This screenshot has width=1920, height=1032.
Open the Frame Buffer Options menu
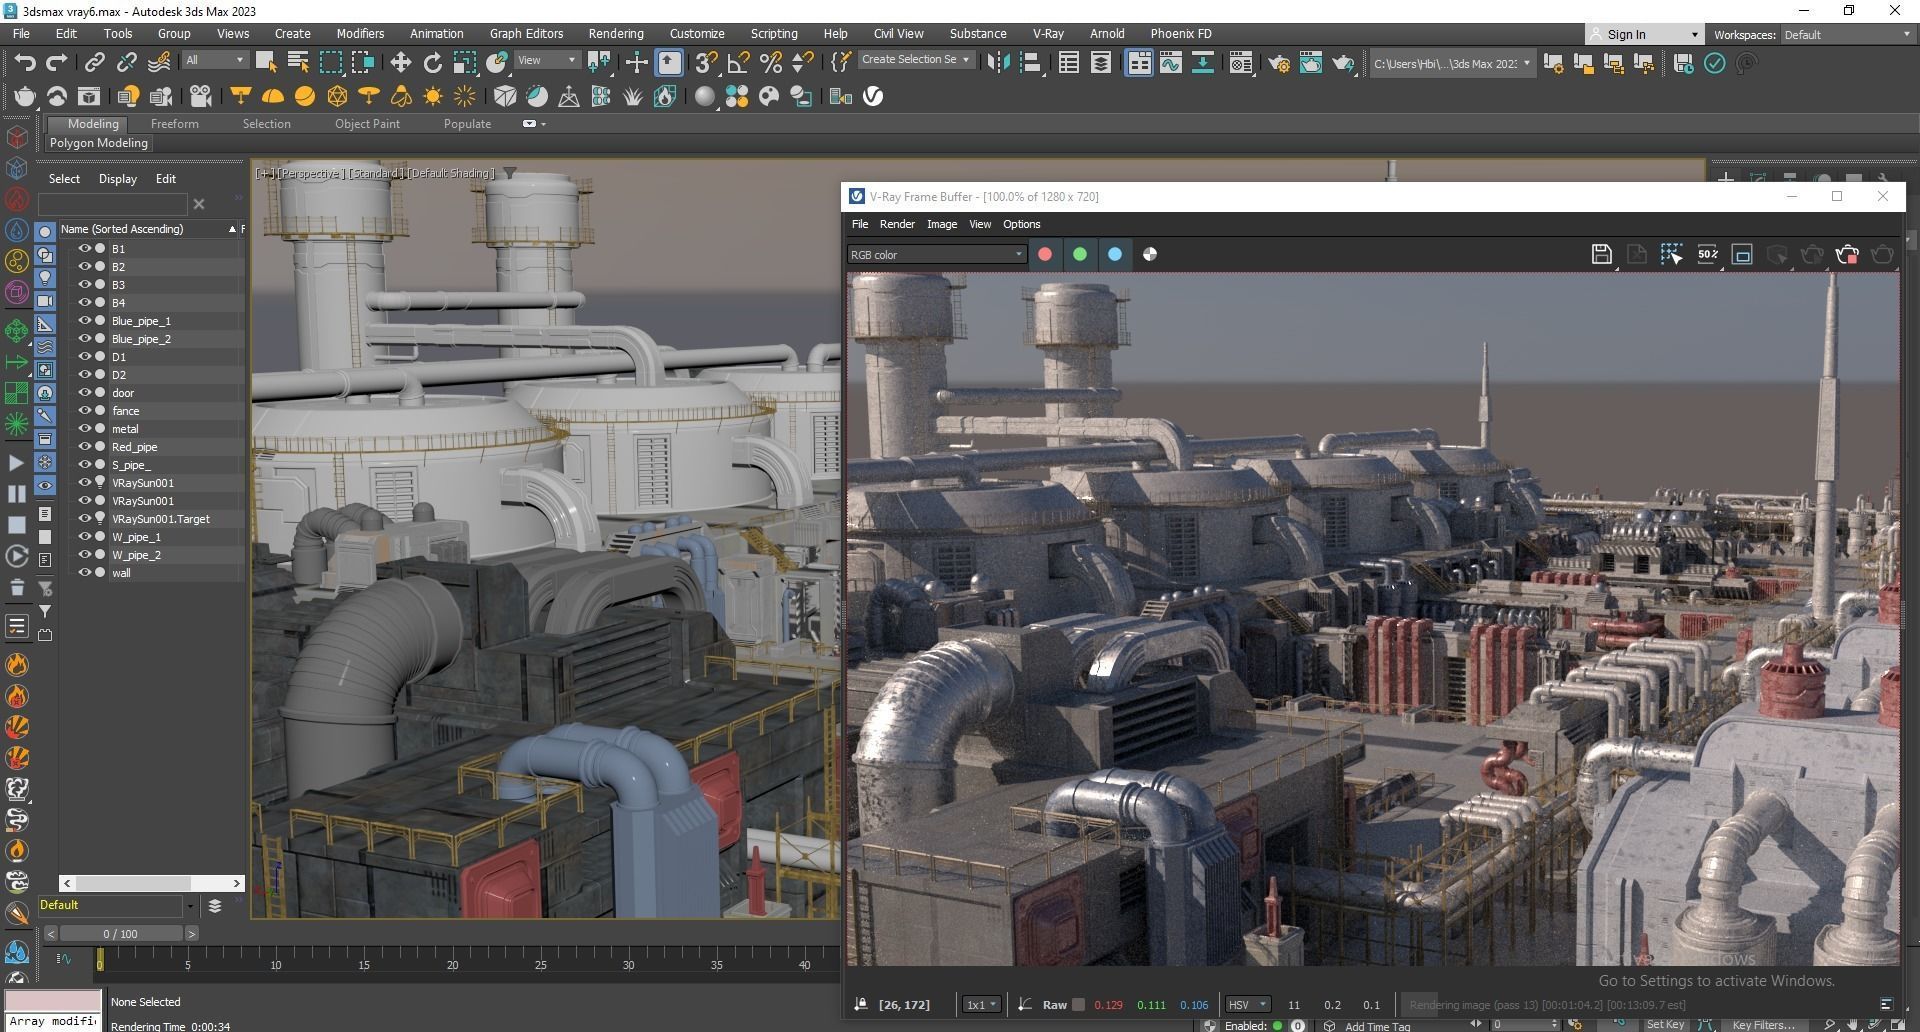(x=1021, y=224)
